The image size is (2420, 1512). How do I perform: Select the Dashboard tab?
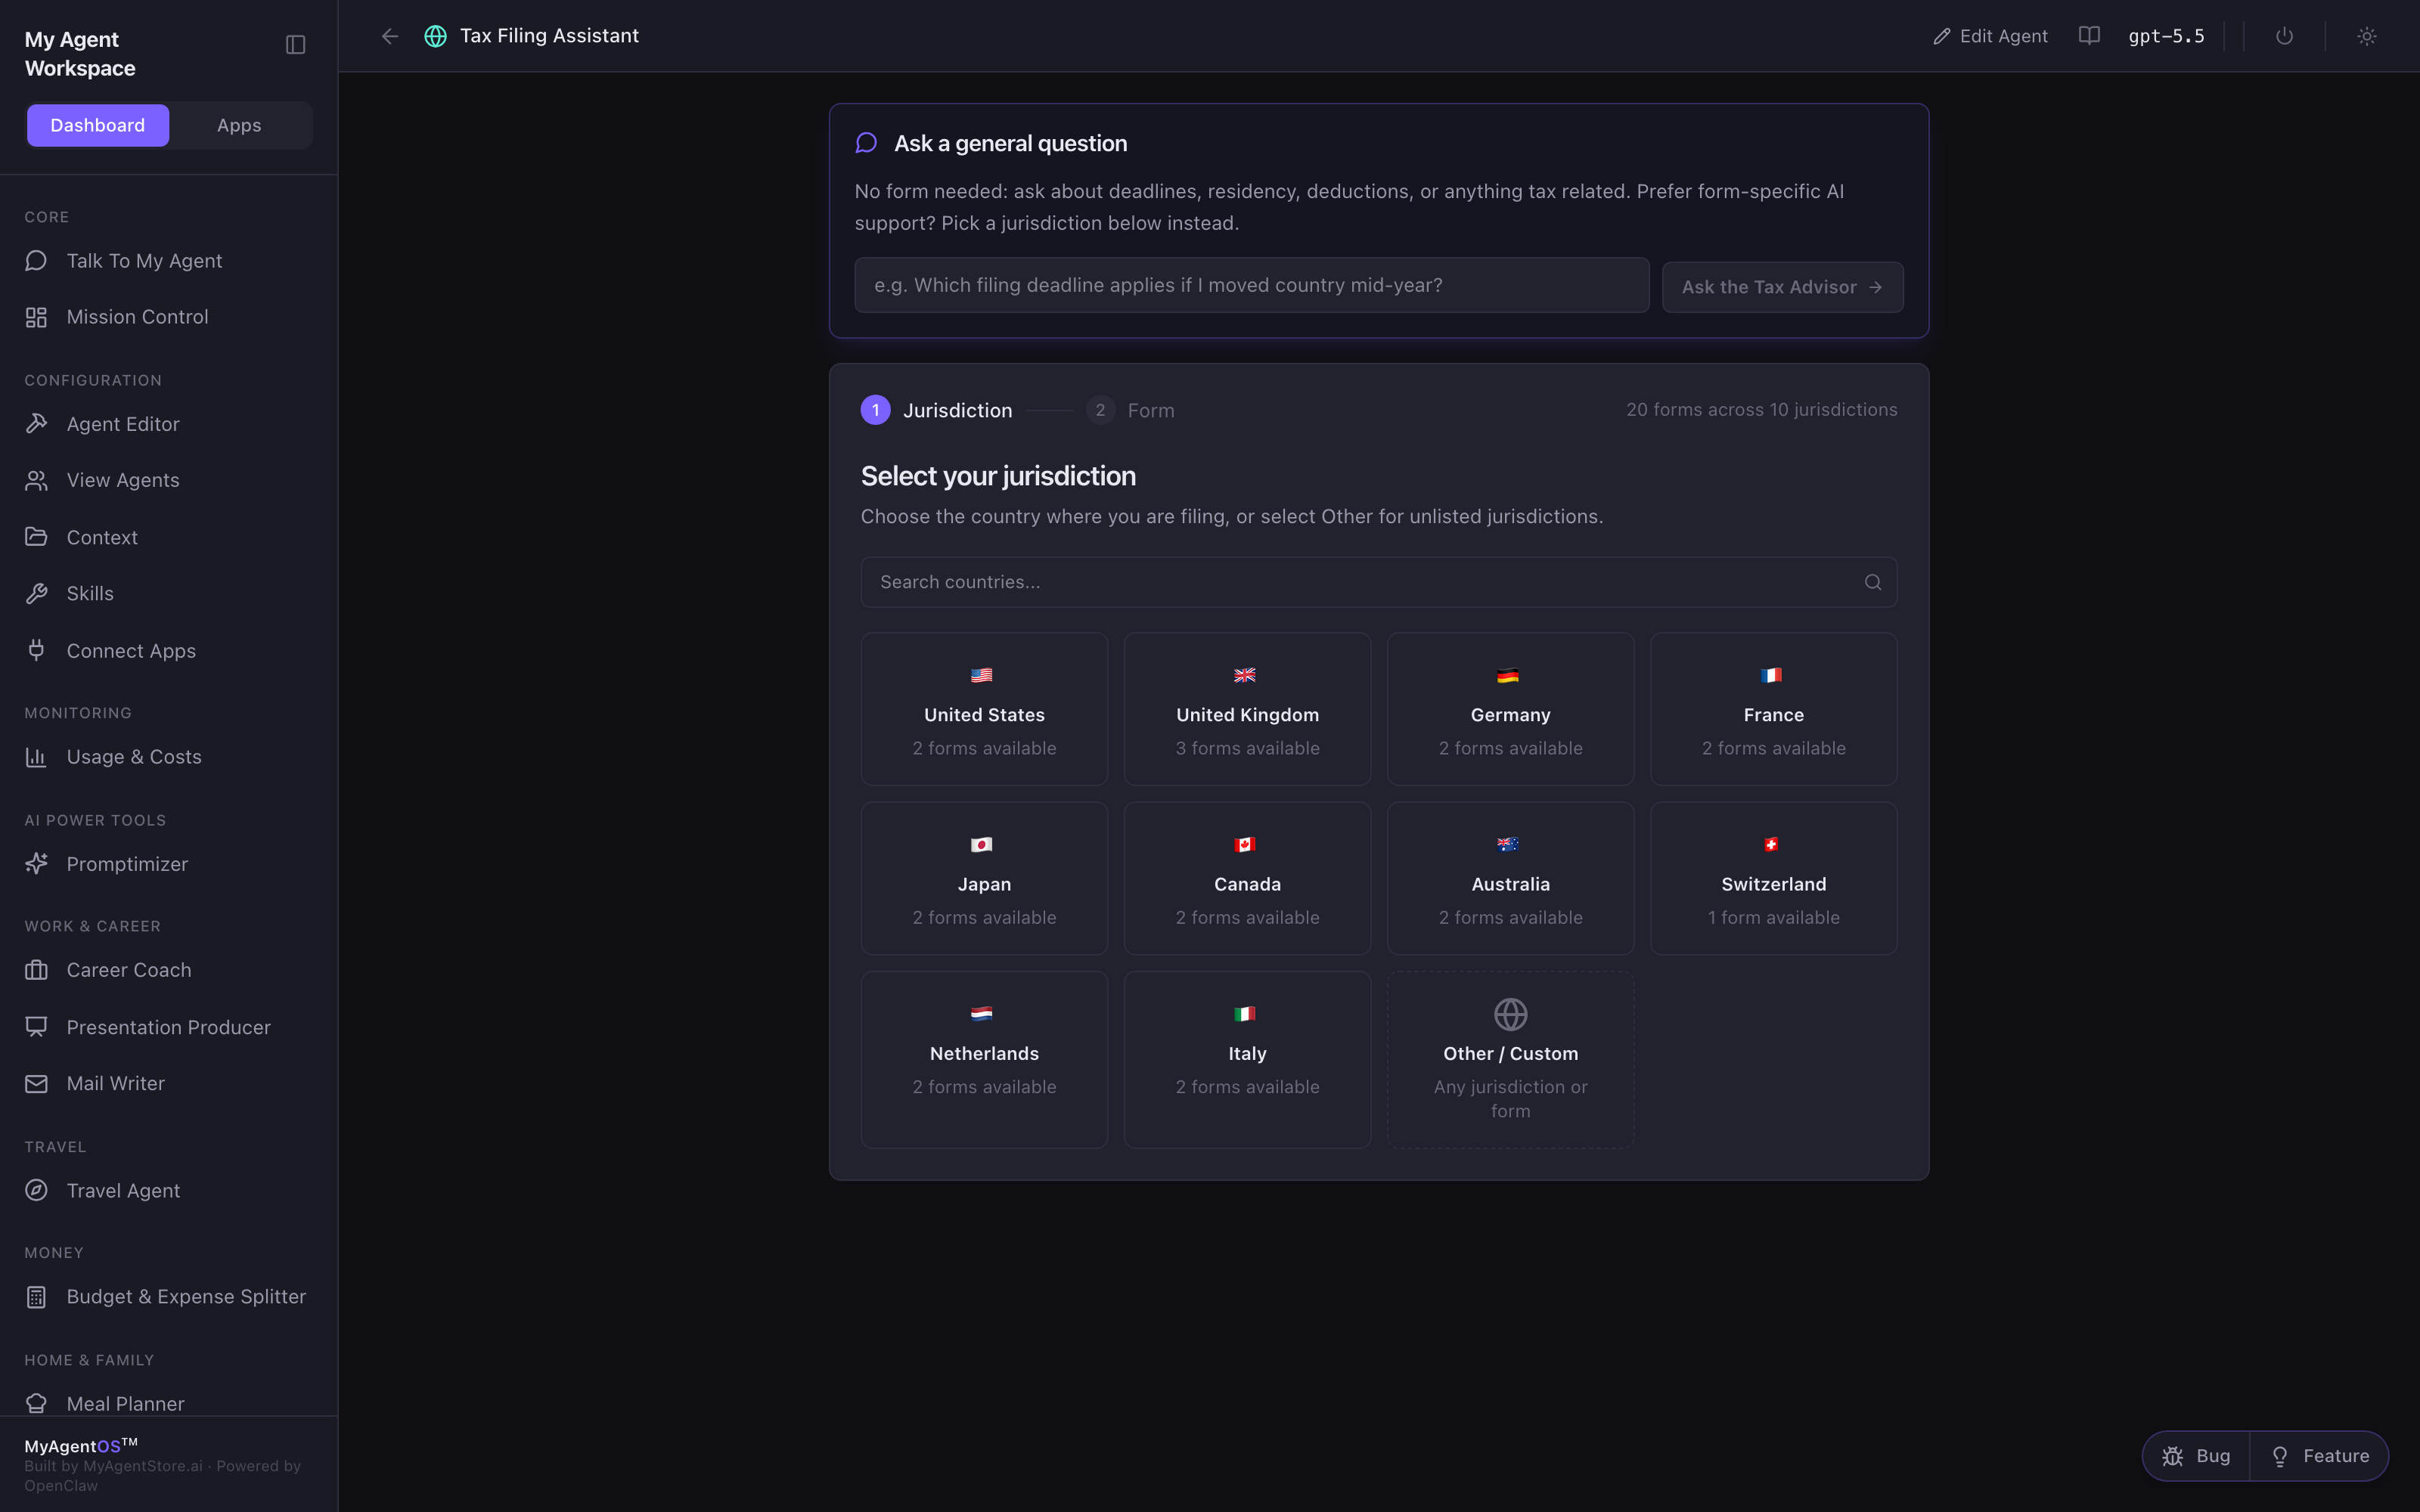tap(98, 126)
